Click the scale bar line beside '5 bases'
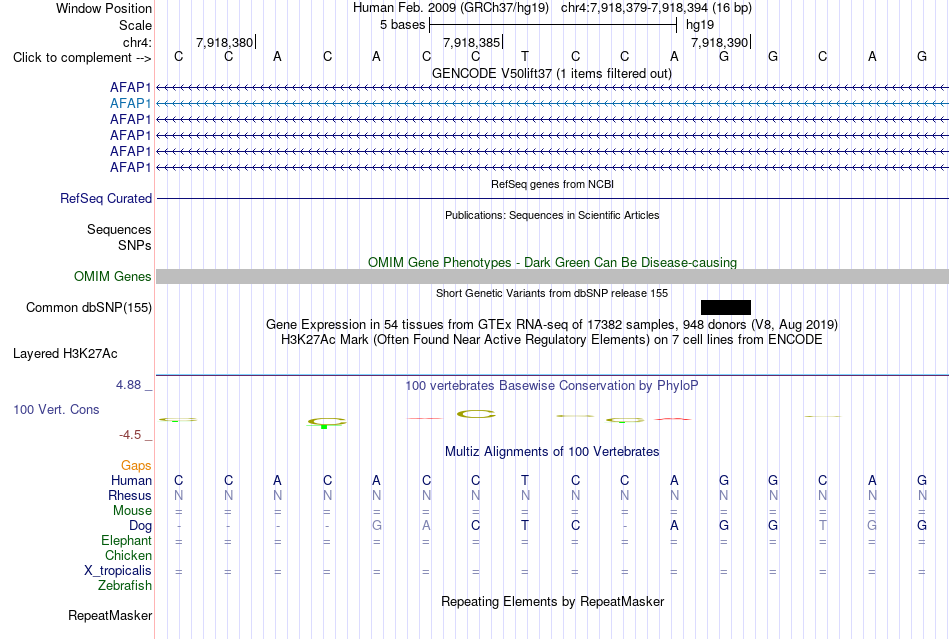950x639 pixels. (x=553, y=25)
